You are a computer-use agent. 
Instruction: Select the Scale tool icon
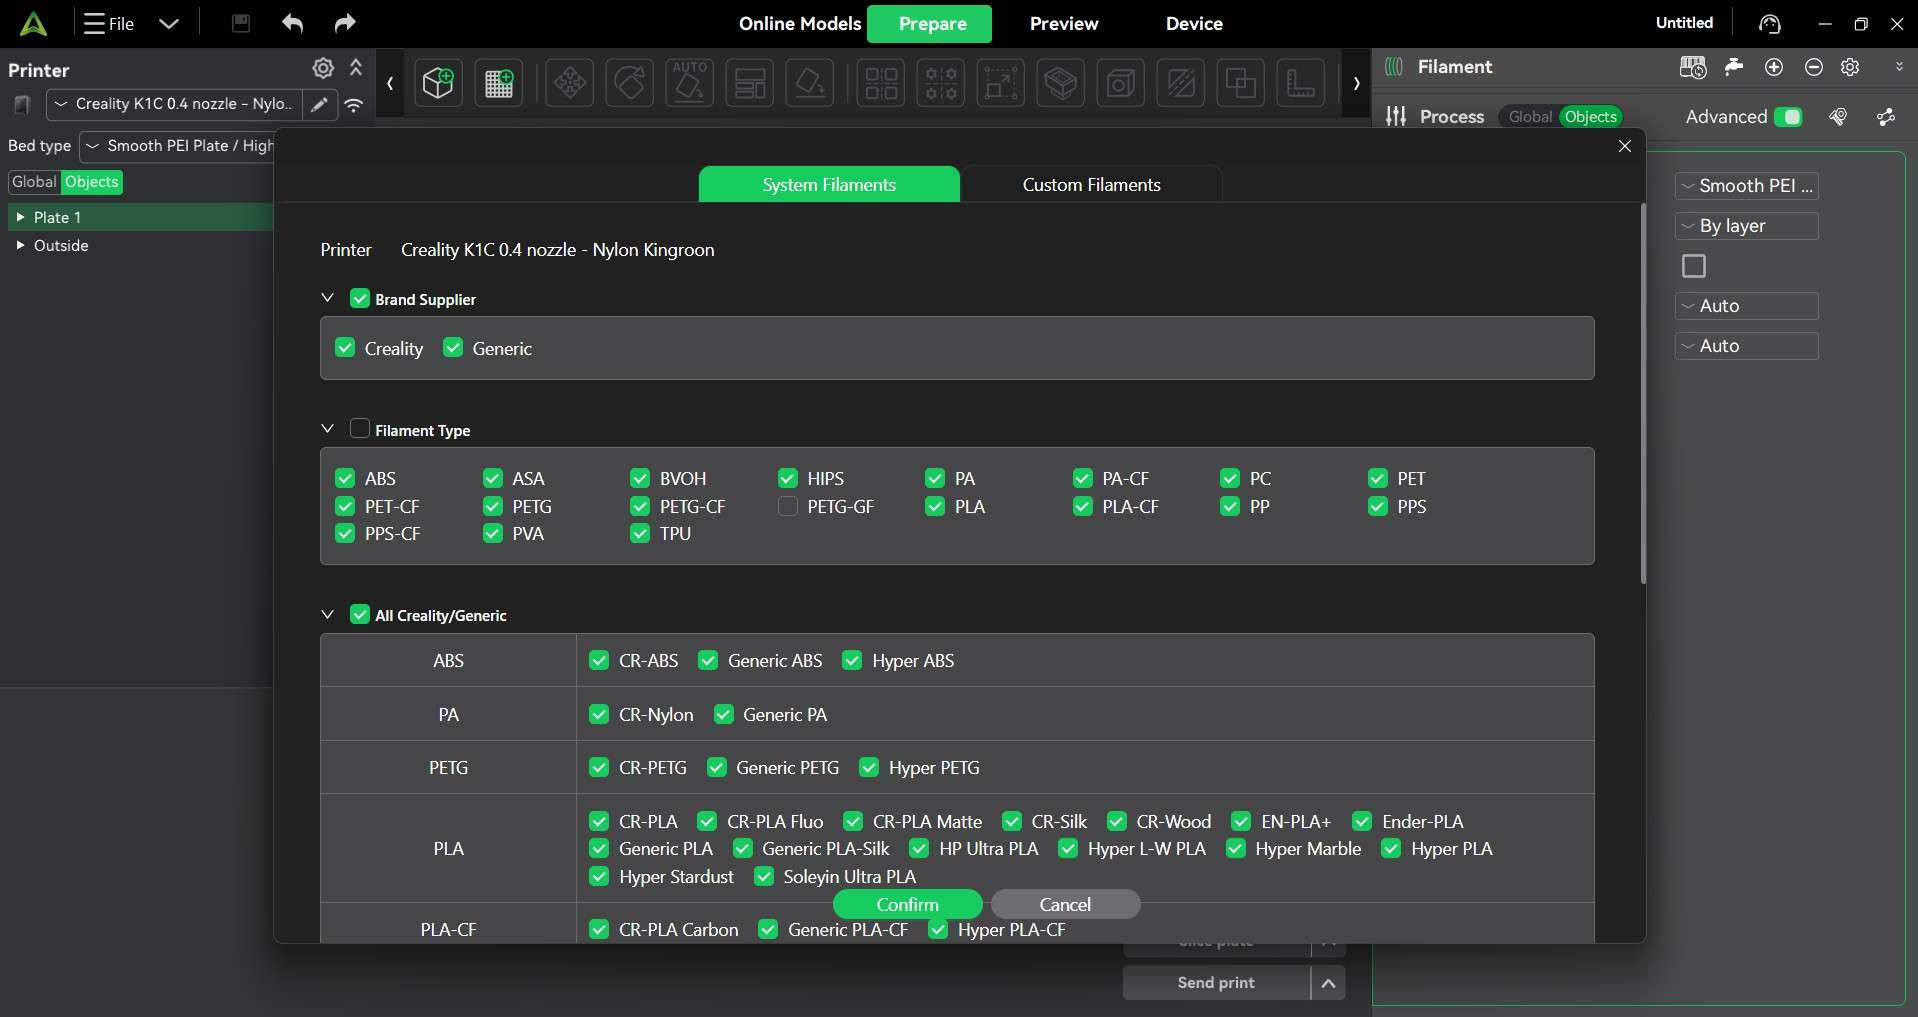click(1001, 83)
